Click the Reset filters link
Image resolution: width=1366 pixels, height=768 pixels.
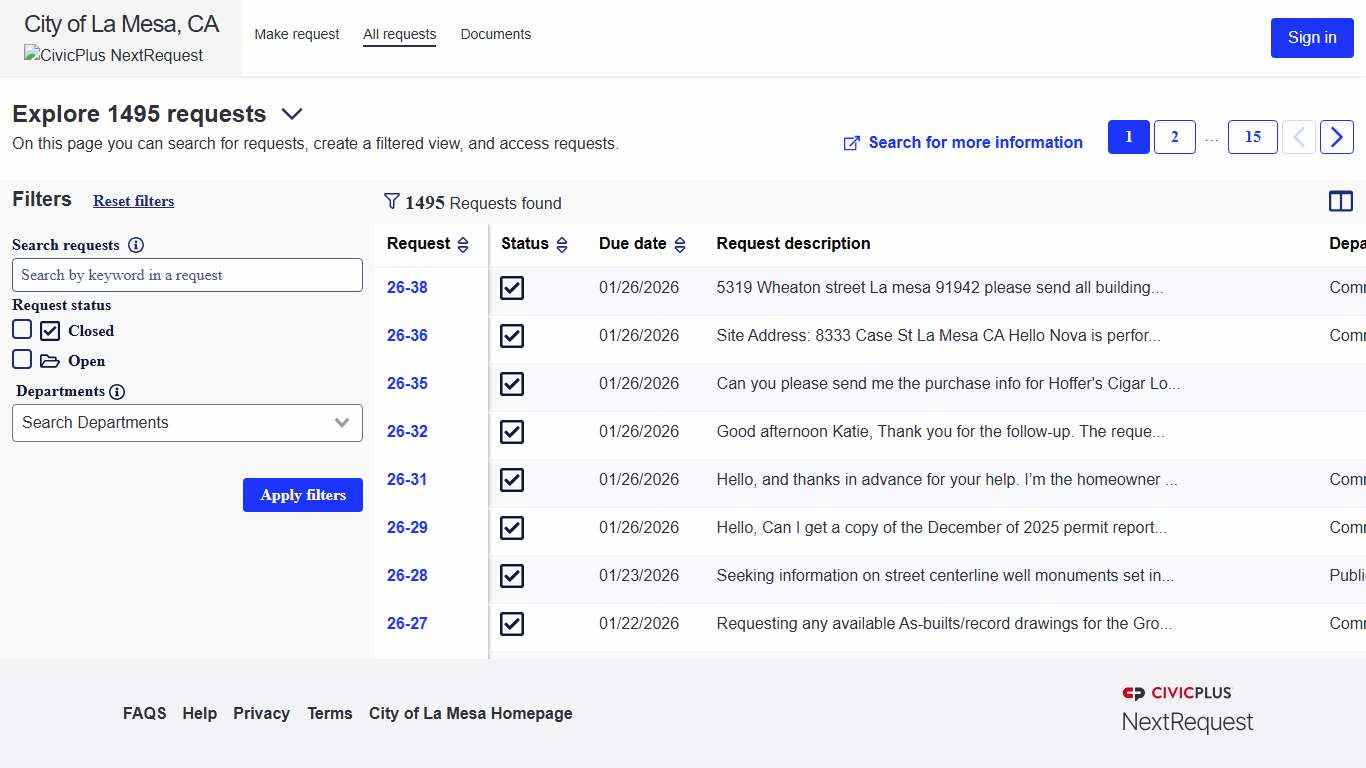[x=133, y=201]
